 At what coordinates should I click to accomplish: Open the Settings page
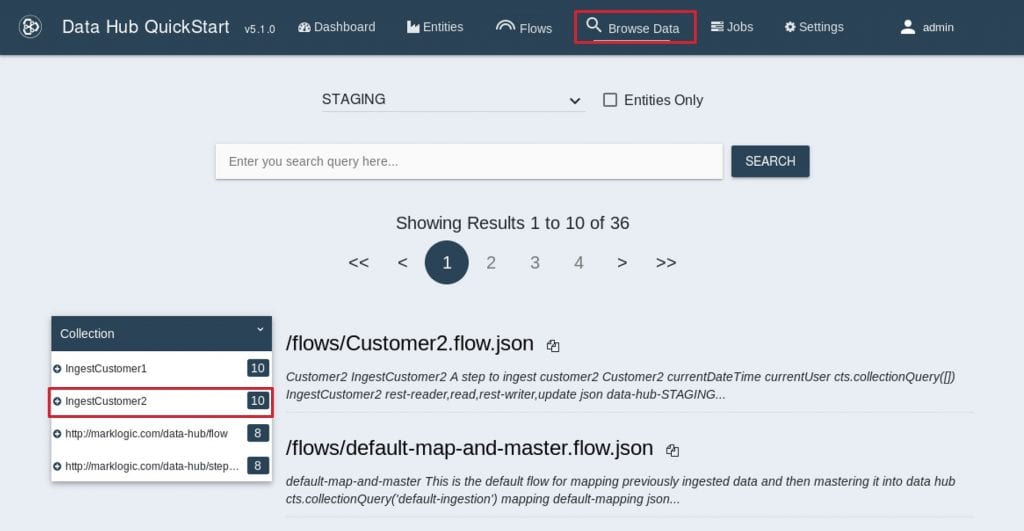[814, 27]
